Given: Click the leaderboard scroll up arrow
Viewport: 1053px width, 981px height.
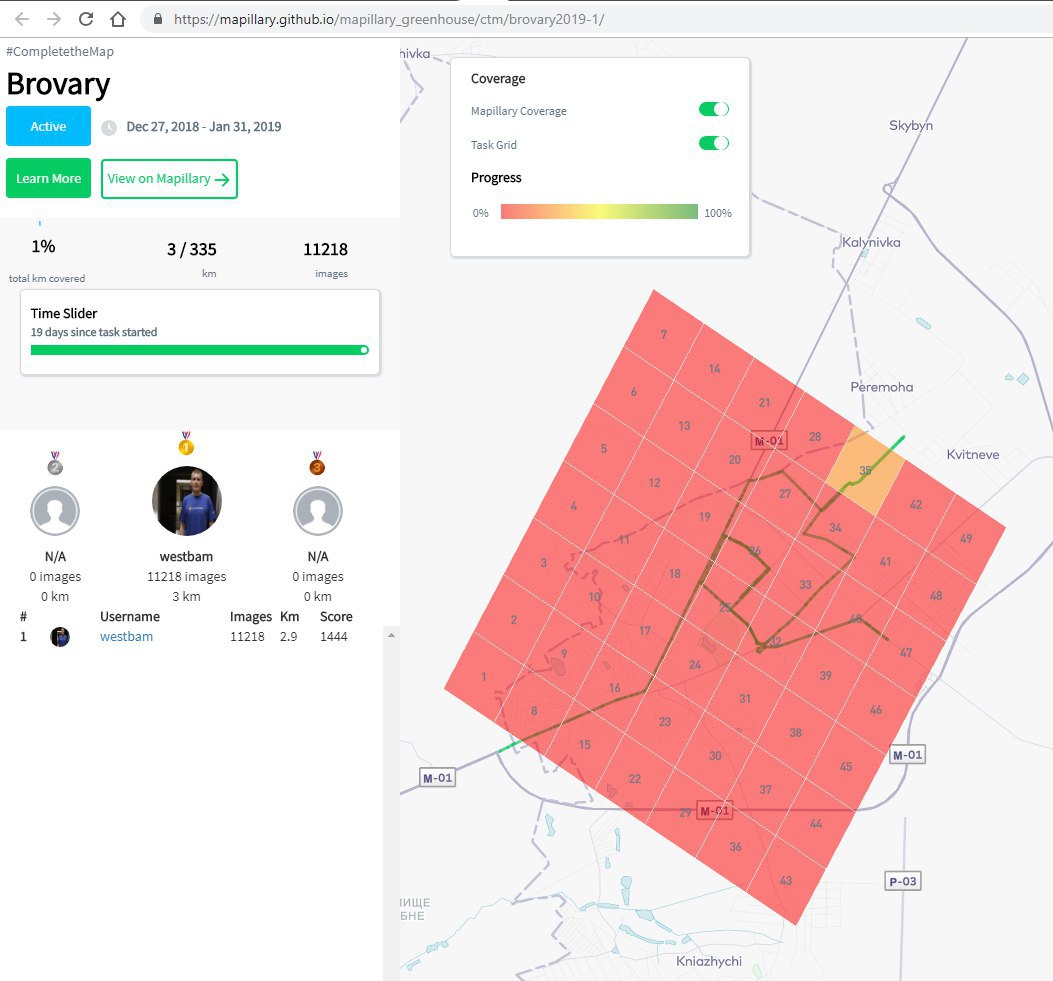Looking at the screenshot, I should (392, 635).
